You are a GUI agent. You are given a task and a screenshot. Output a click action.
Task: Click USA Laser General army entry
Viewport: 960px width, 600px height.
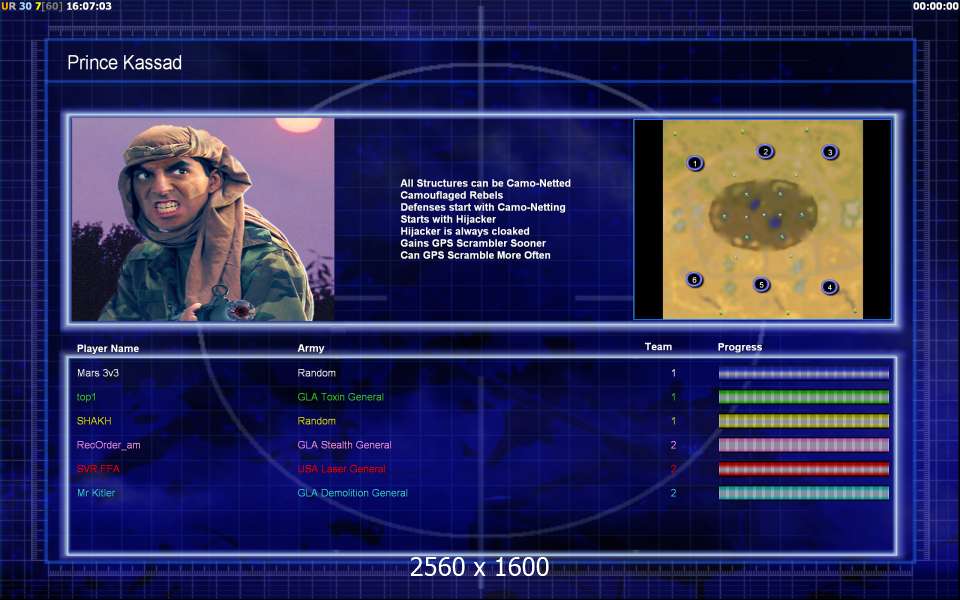(x=342, y=469)
